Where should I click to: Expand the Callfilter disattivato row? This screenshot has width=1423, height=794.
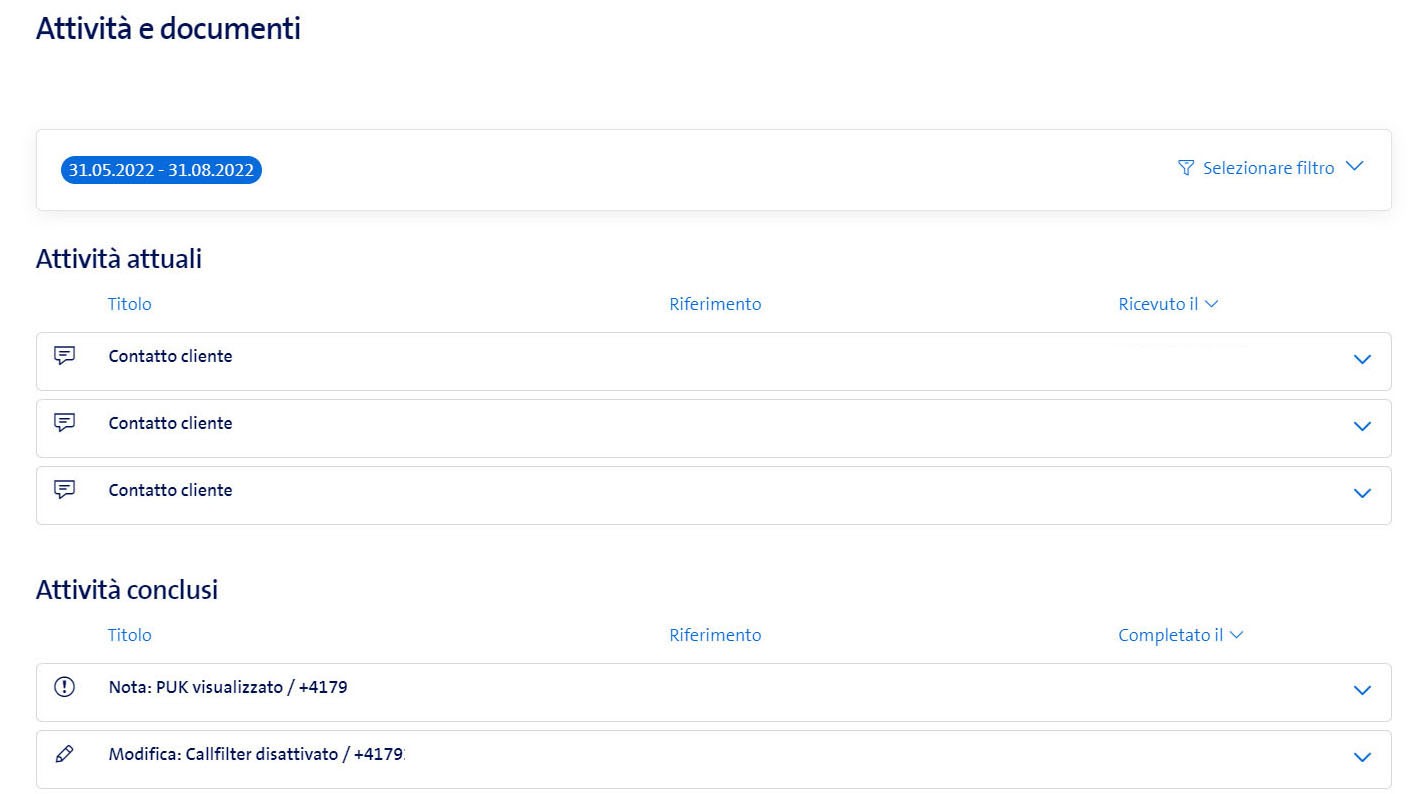pos(1361,757)
